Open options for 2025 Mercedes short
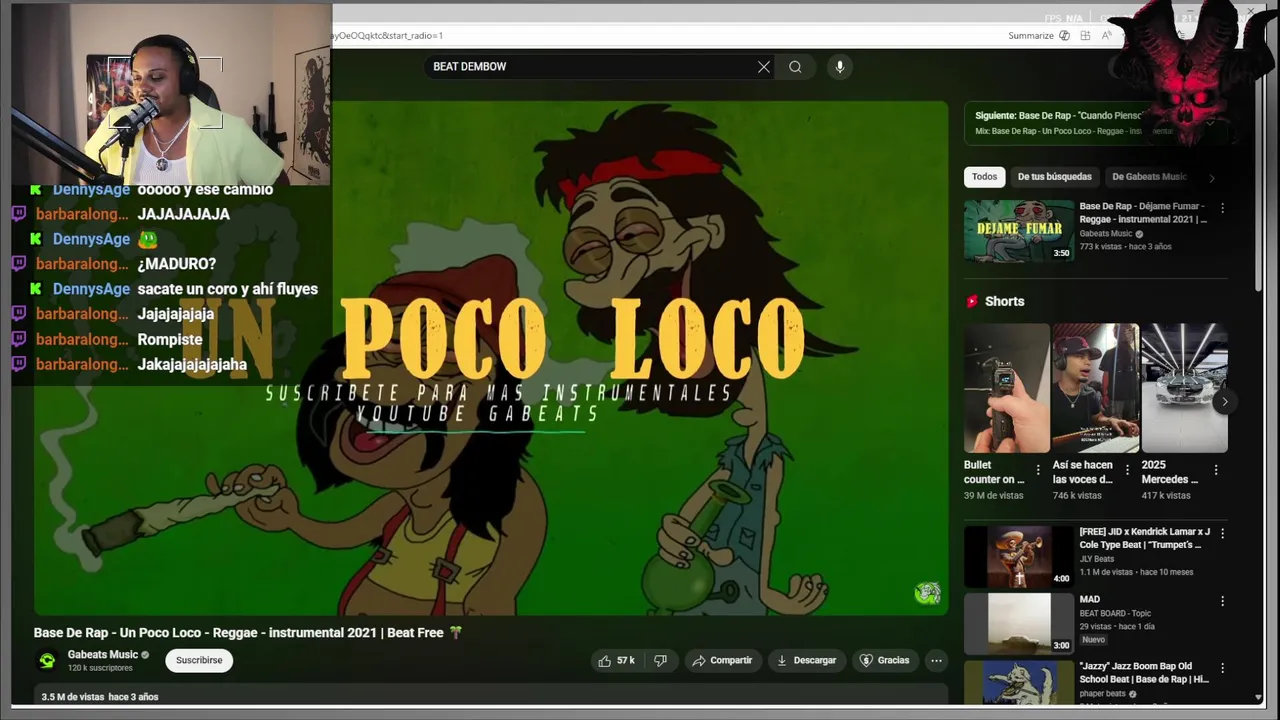1280x720 pixels. (1216, 470)
